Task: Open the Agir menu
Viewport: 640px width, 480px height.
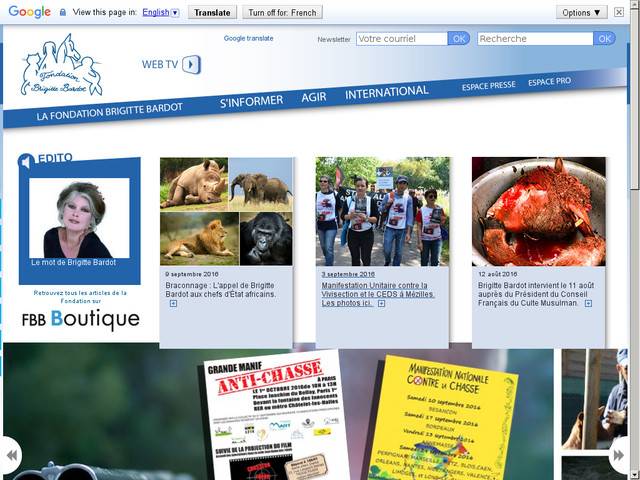Action: coord(314,97)
